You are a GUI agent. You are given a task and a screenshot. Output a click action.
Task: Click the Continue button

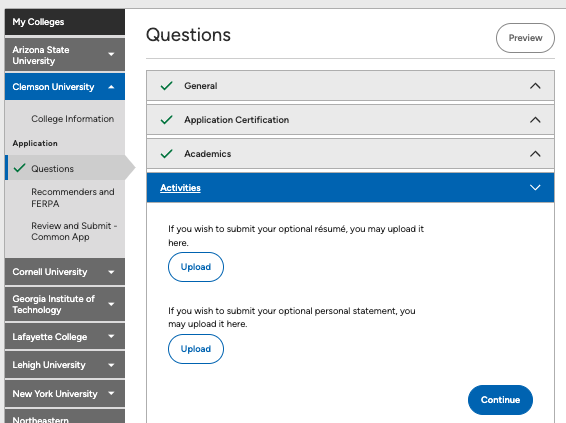coord(500,400)
